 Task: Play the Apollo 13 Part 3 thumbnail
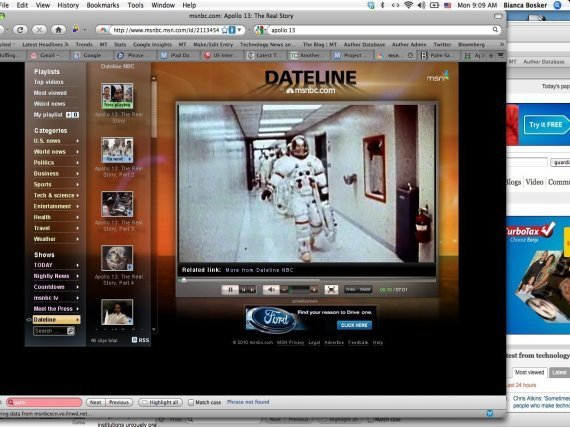[117, 204]
